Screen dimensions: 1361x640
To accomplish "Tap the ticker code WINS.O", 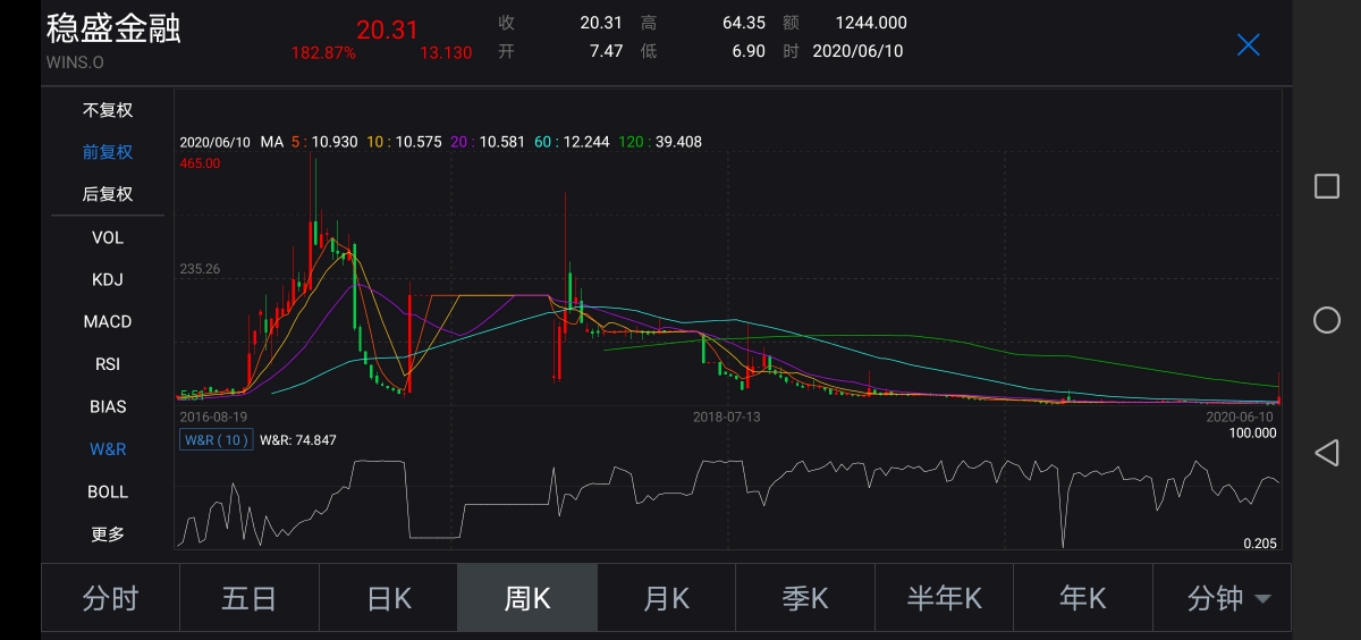I will pos(75,62).
